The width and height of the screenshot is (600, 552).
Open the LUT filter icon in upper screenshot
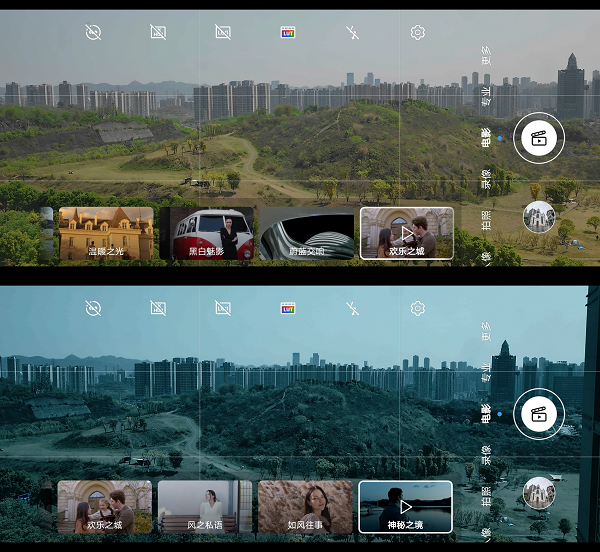tap(288, 32)
